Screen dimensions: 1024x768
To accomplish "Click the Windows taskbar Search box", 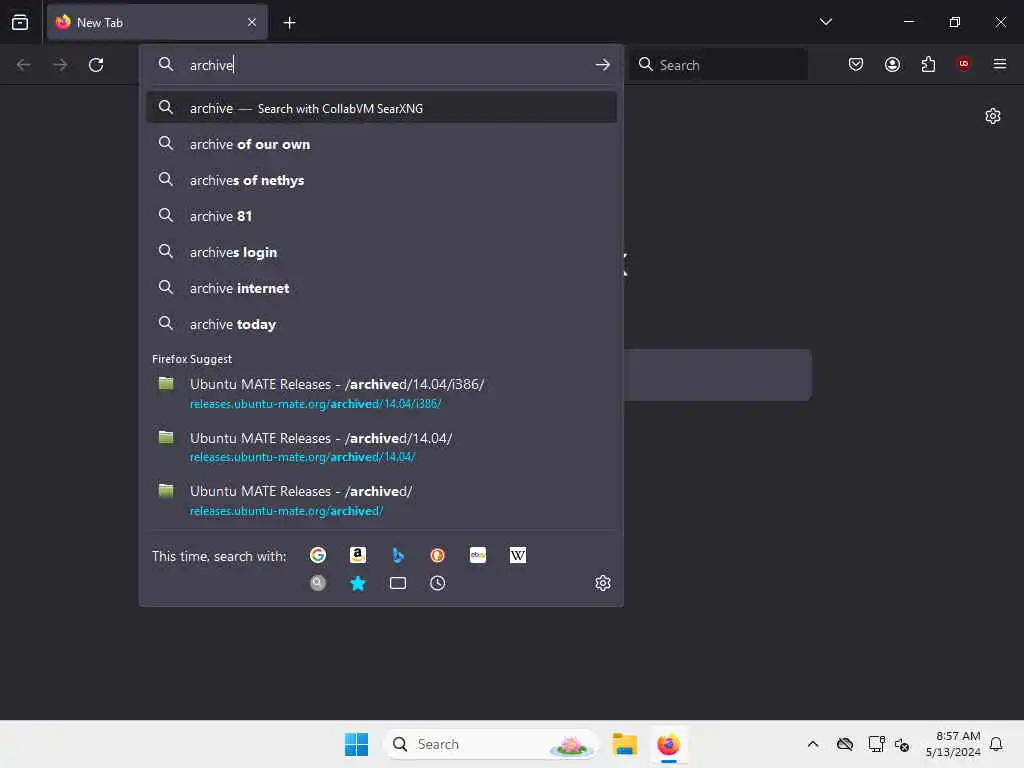I will (490, 744).
